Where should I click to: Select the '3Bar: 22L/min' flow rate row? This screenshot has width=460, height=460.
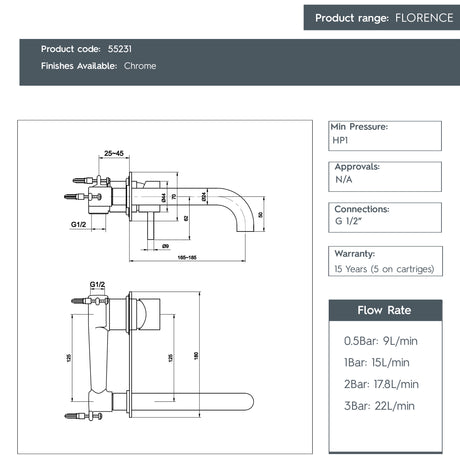click(x=379, y=406)
